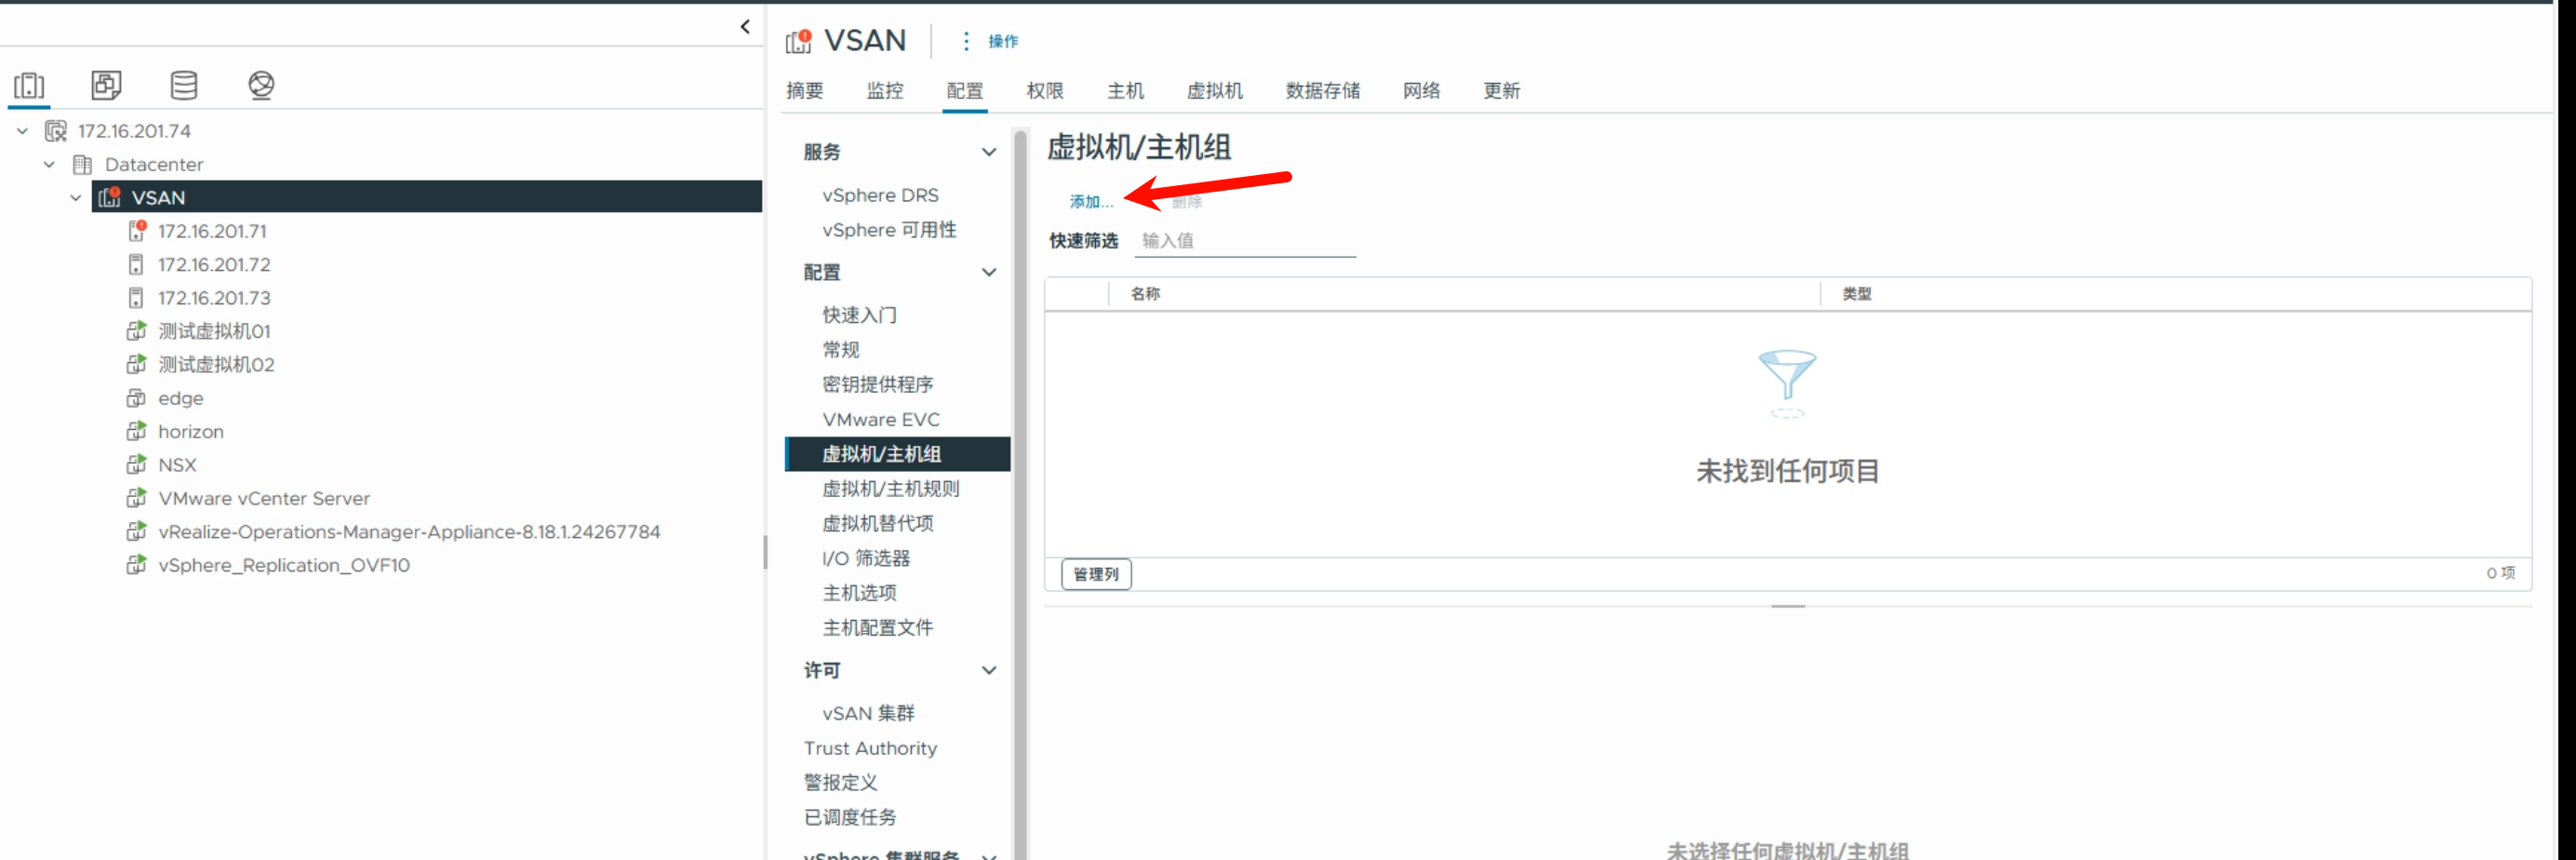Open the VMs and Templates inventory view
This screenshot has width=2576, height=860.
[x=106, y=85]
